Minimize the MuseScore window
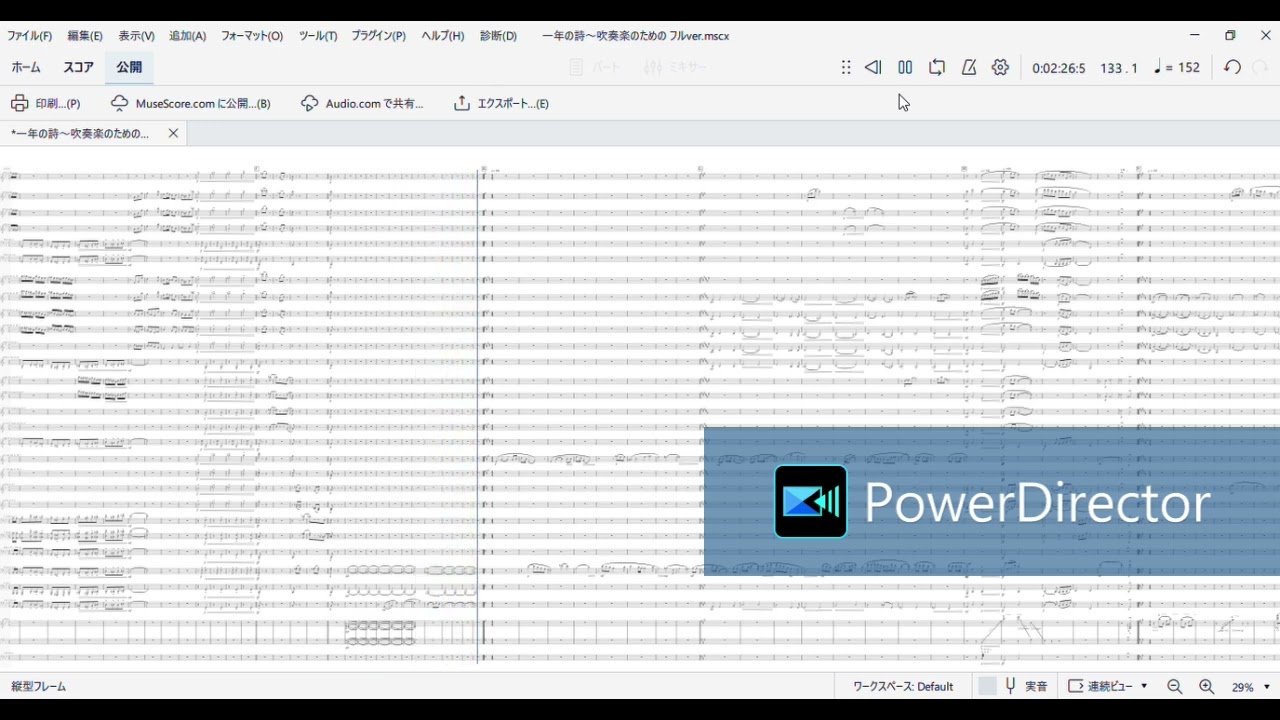 [1194, 35]
